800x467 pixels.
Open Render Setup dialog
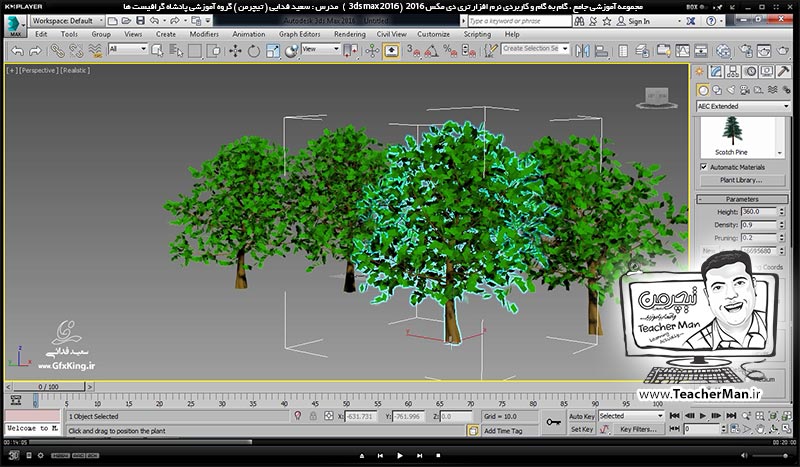click(746, 51)
